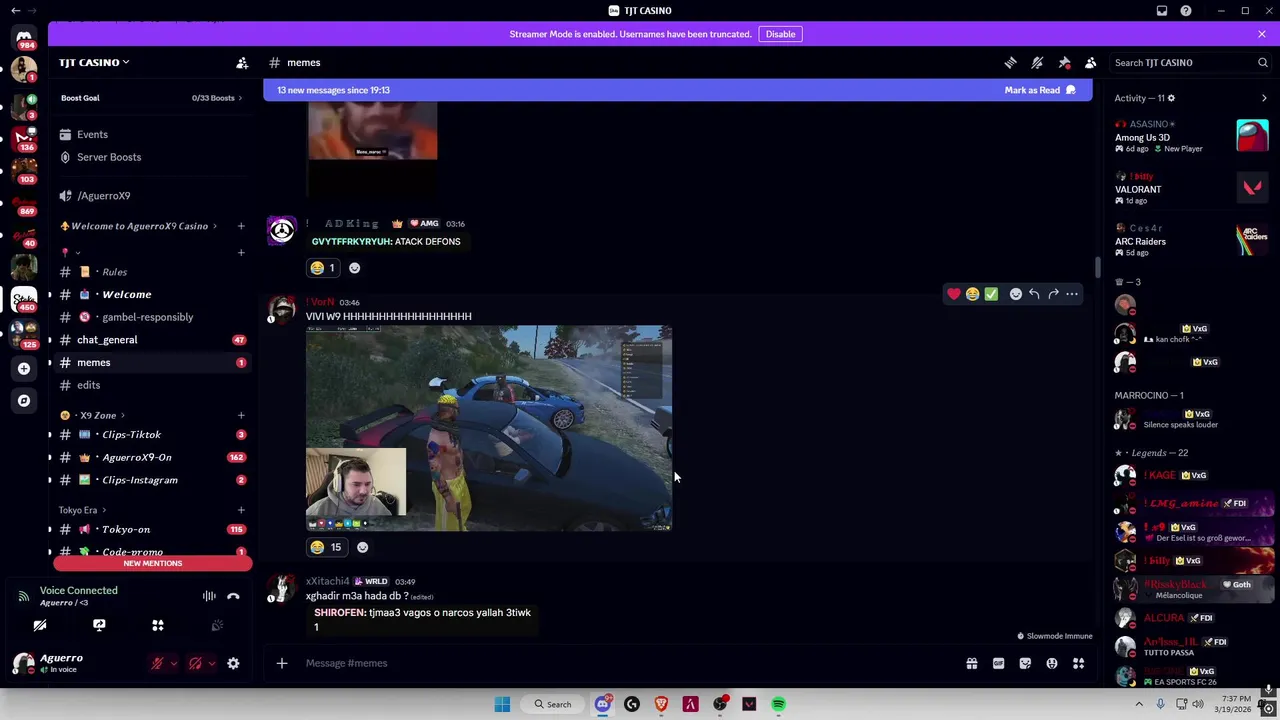Open the GIF picker
The width and height of the screenshot is (1280, 720).
[x=998, y=663]
